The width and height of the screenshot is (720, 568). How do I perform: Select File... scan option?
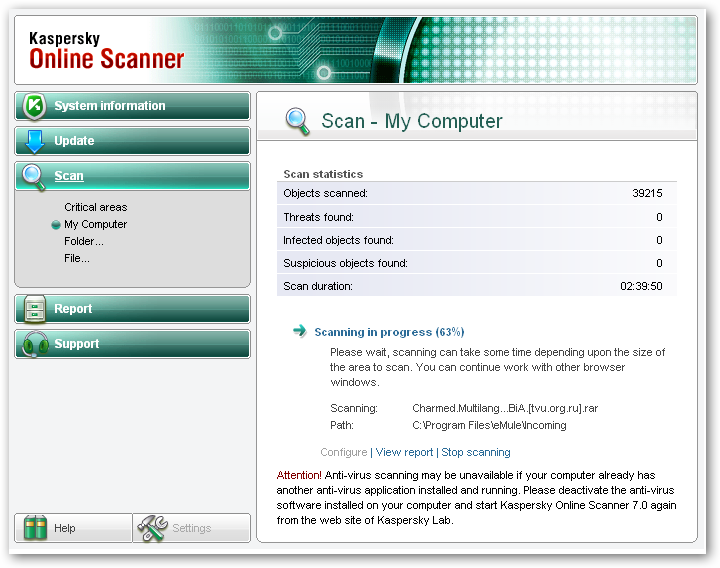[x=76, y=258]
